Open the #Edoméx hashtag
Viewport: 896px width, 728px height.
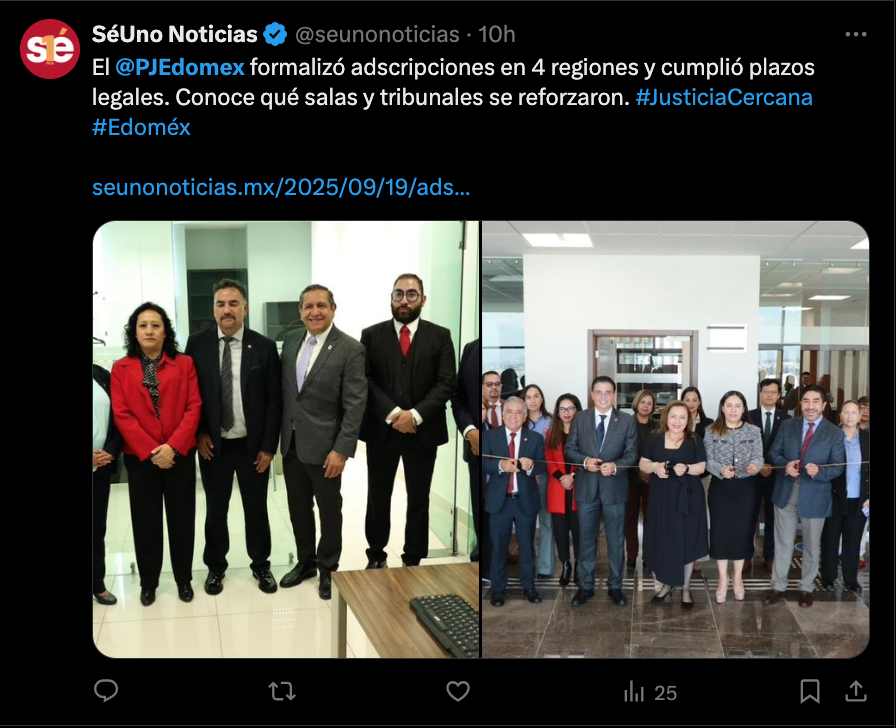141,127
